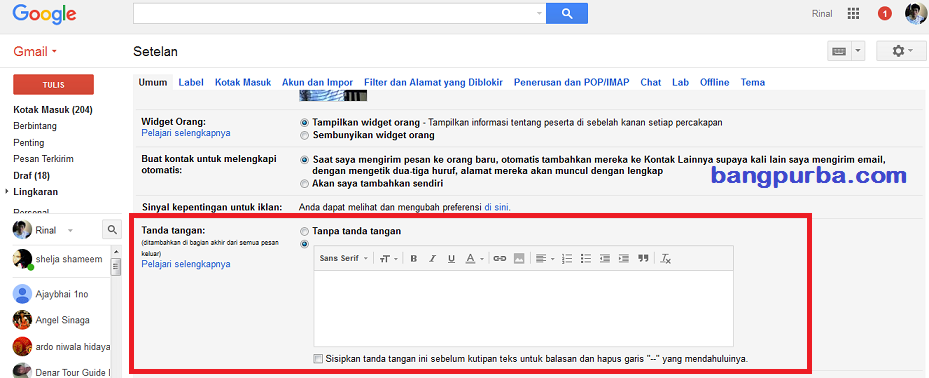929x378 pixels.
Task: Switch to the Tema tab
Action: tap(752, 82)
